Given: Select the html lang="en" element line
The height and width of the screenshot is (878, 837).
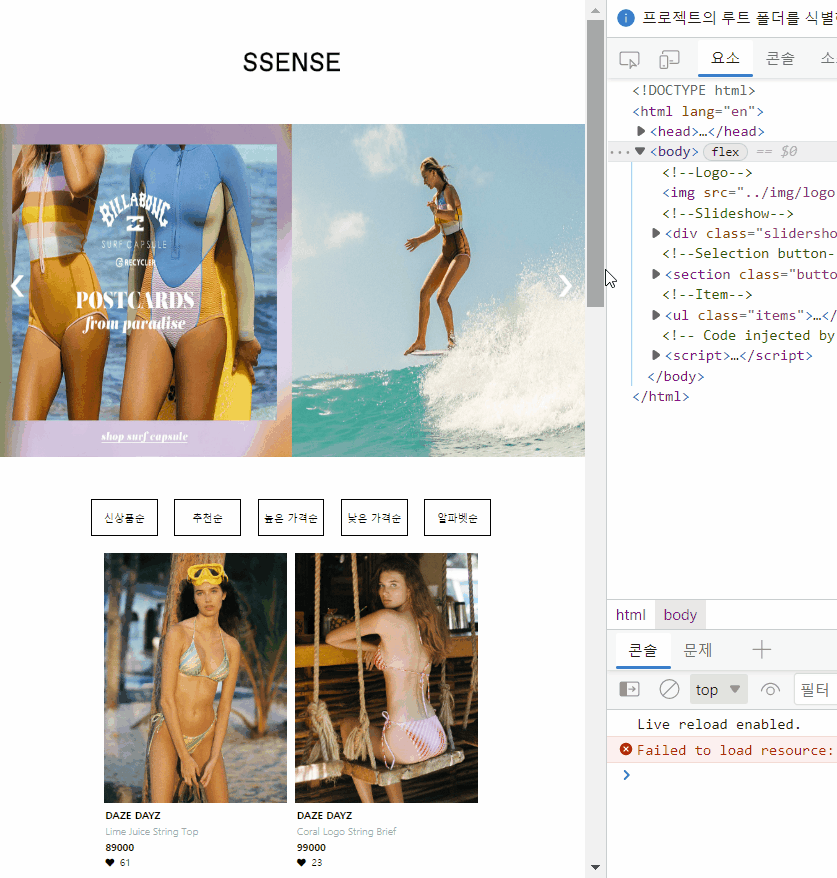Looking at the screenshot, I should tap(698, 111).
